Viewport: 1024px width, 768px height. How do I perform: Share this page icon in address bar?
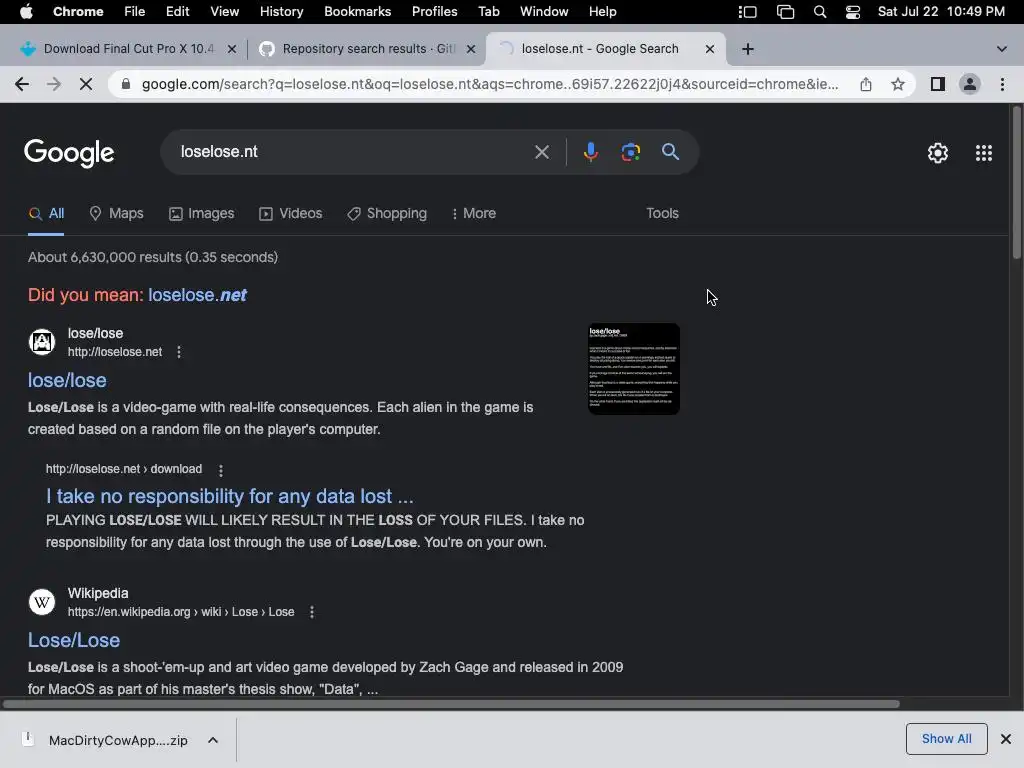click(x=866, y=84)
